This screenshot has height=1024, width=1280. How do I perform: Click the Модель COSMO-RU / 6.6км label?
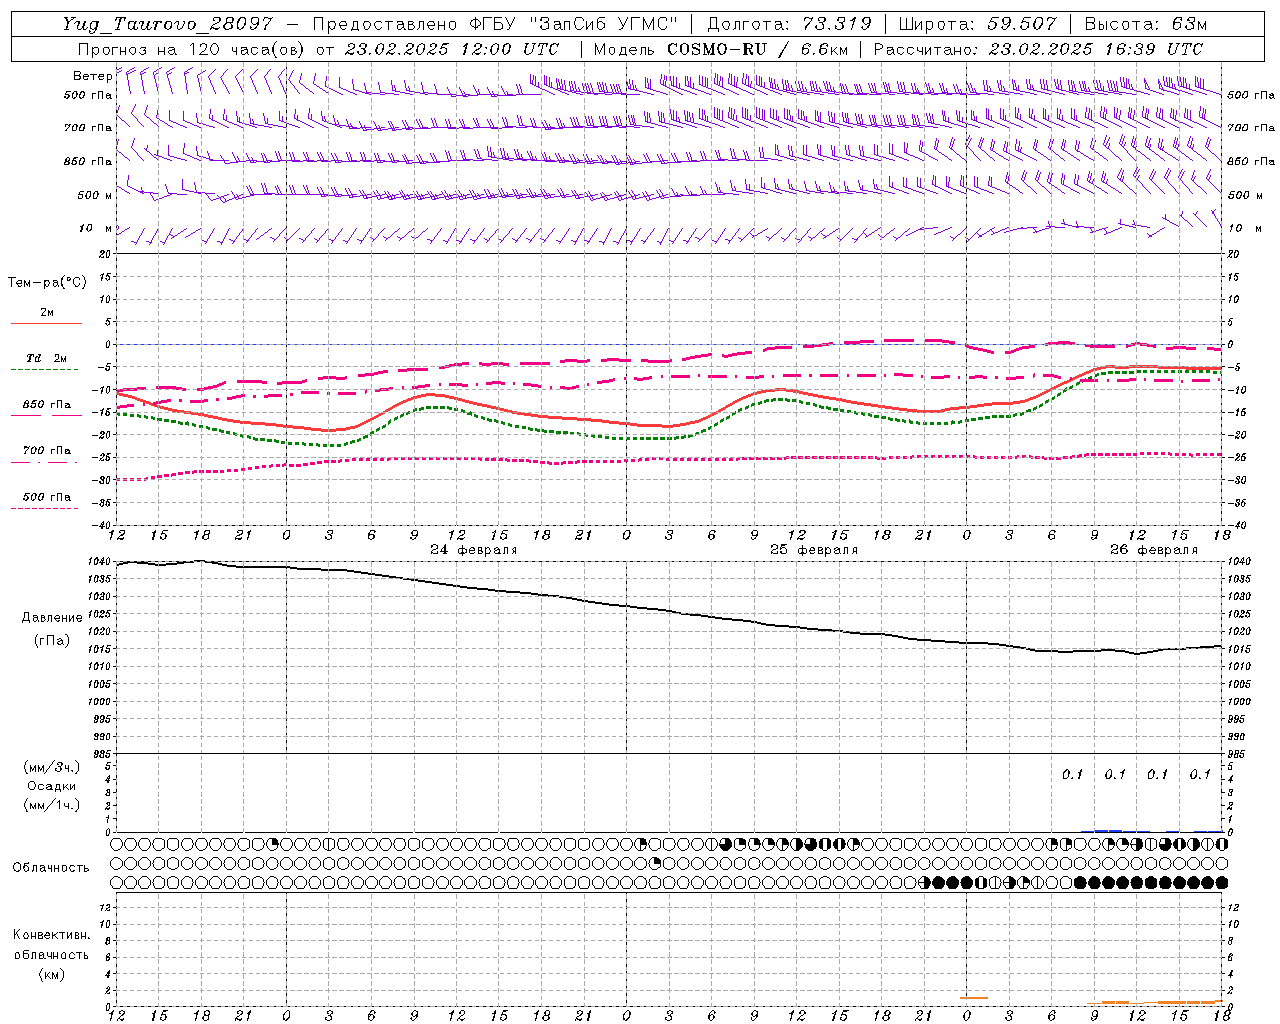pos(720,49)
